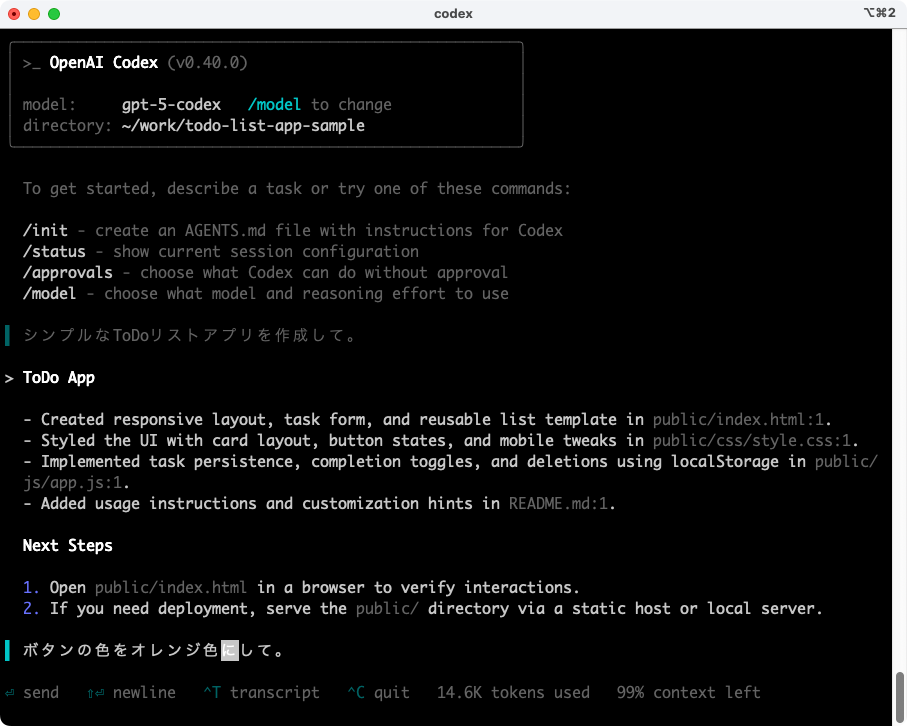Viewport: 907px width, 726px height.
Task: Click the 'To get started' instruction line
Action: pos(297,189)
